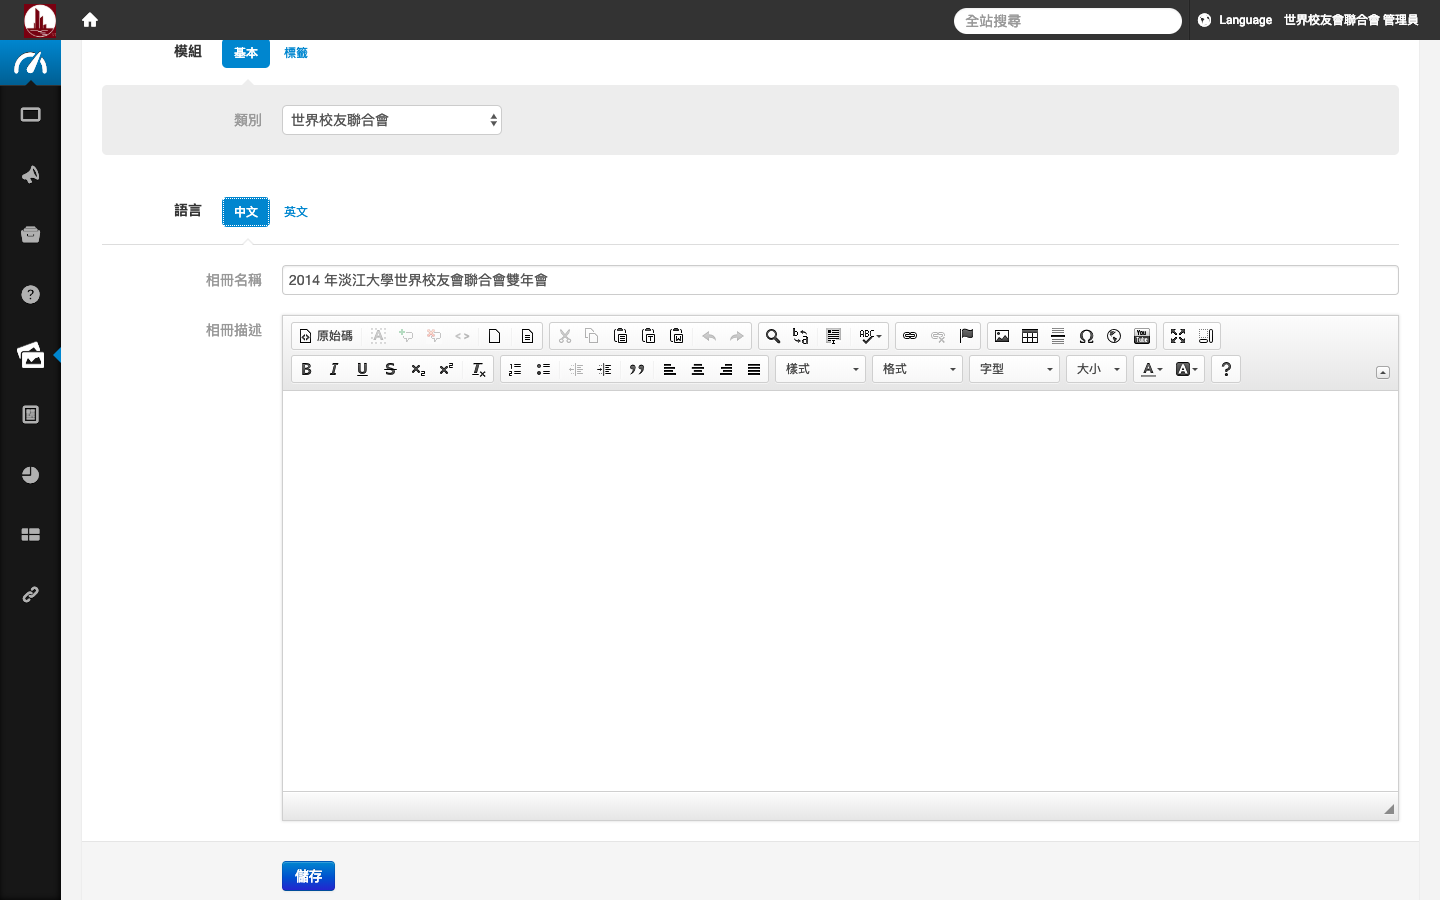Toggle bold formatting

306,369
